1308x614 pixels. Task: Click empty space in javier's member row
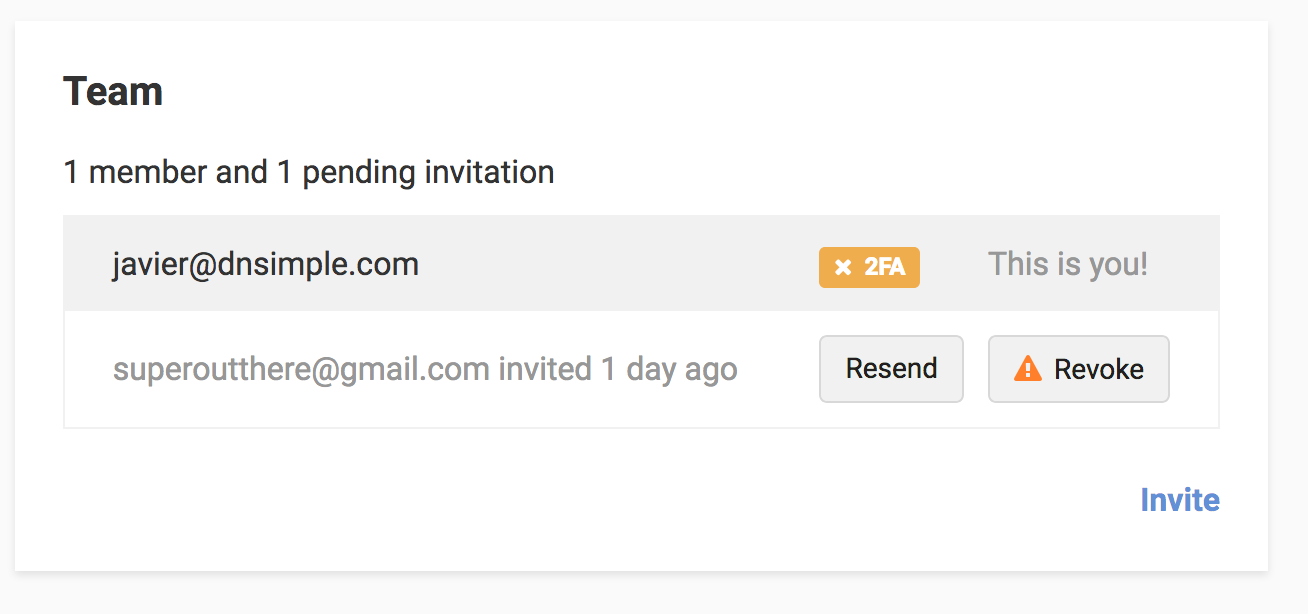620,264
